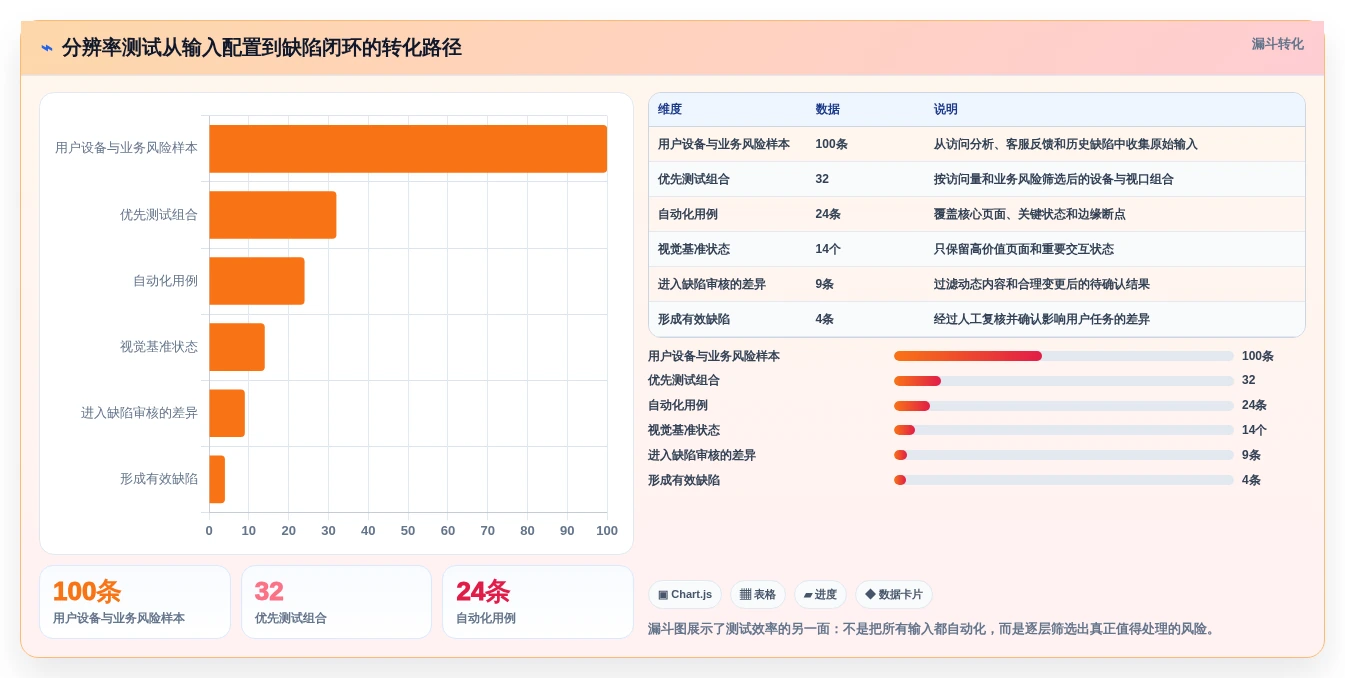Click progress bar for 自动化用例
This screenshot has width=1345, height=678.
(x=1064, y=405)
